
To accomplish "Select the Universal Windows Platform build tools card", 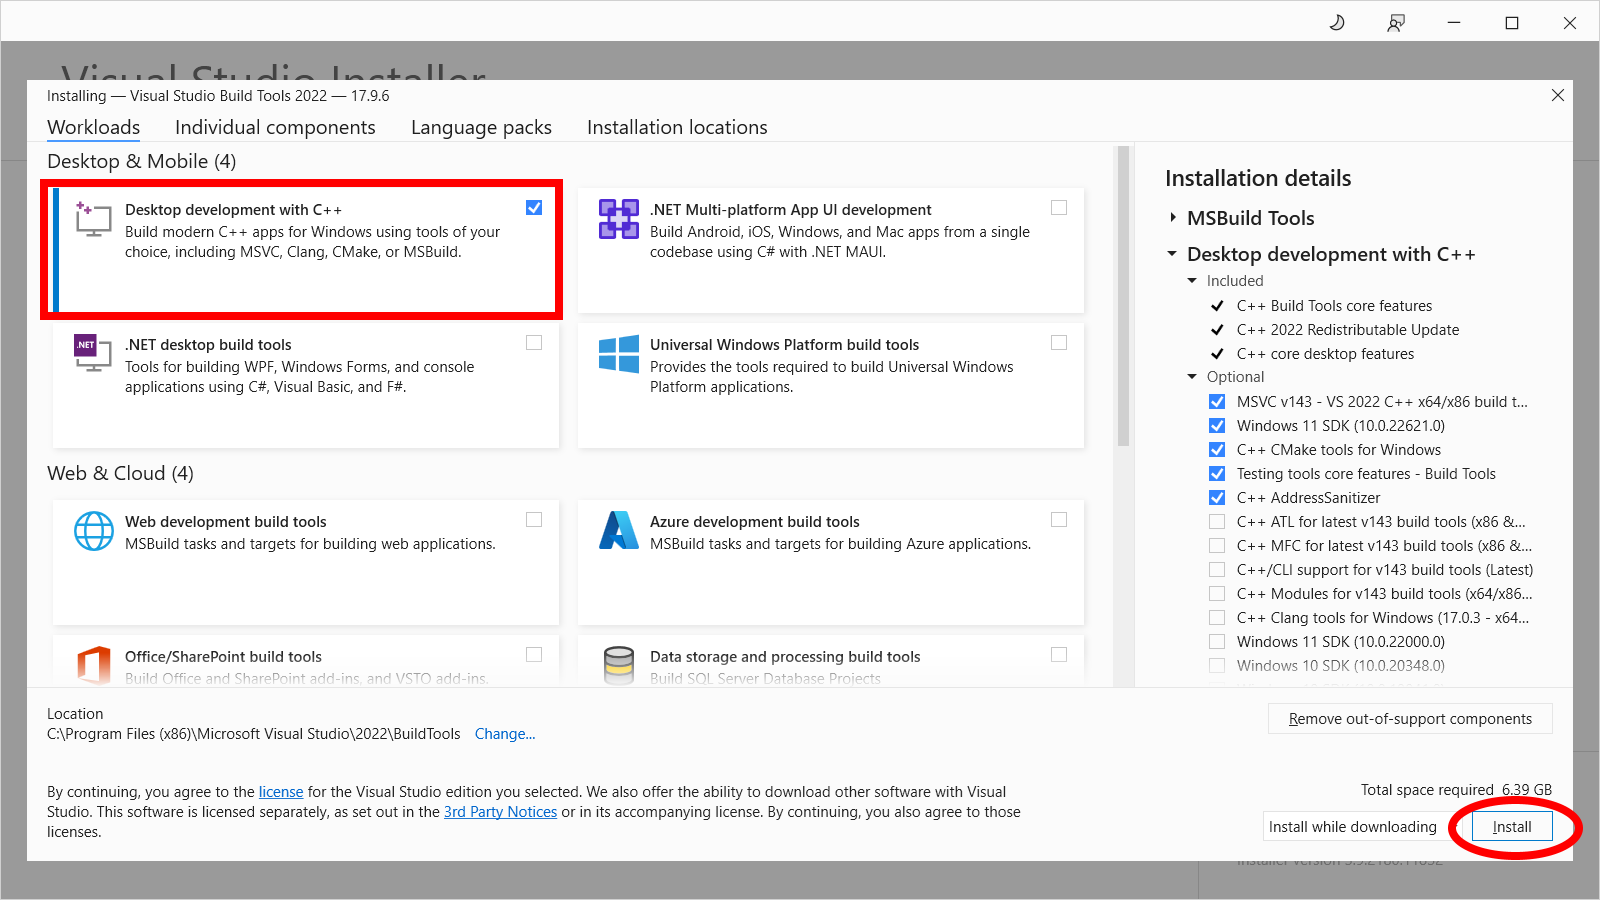I will pos(831,386).
